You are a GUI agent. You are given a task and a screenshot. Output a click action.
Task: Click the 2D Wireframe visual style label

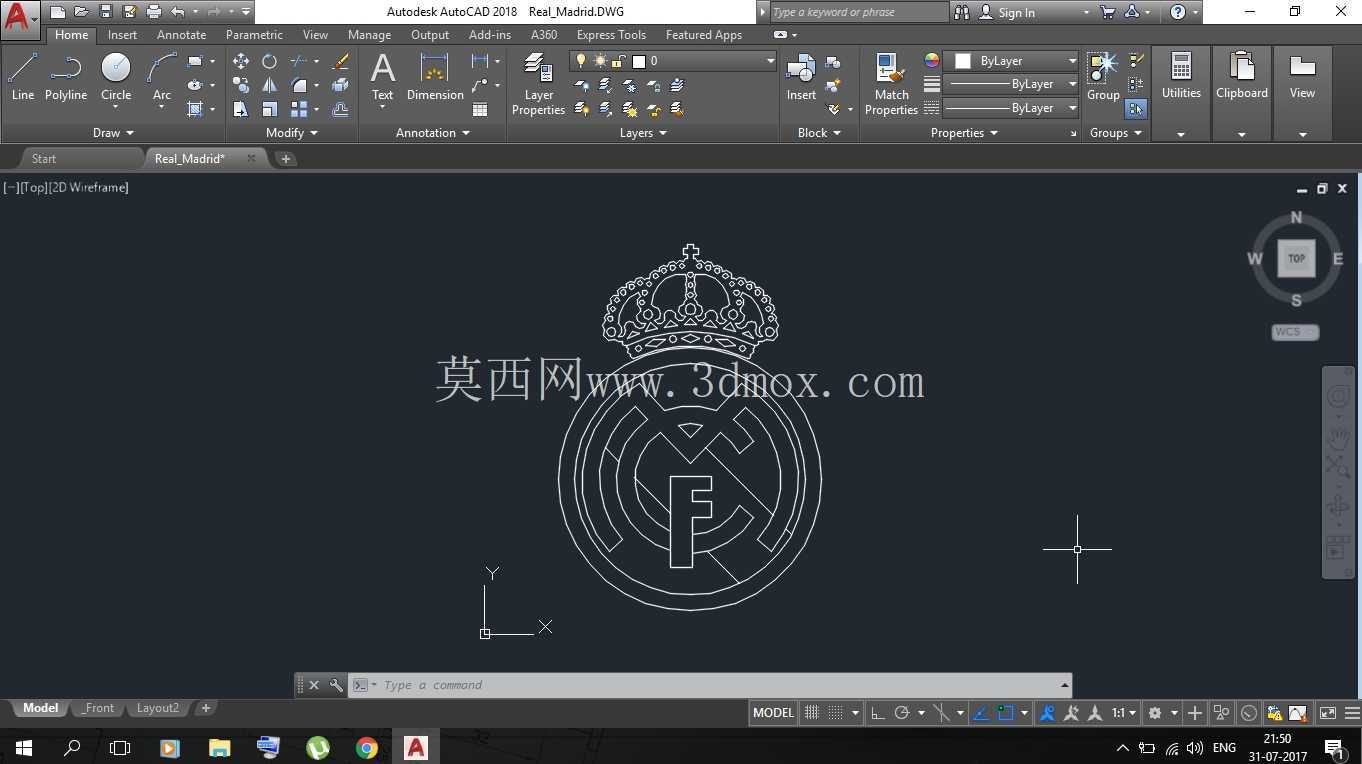click(89, 187)
